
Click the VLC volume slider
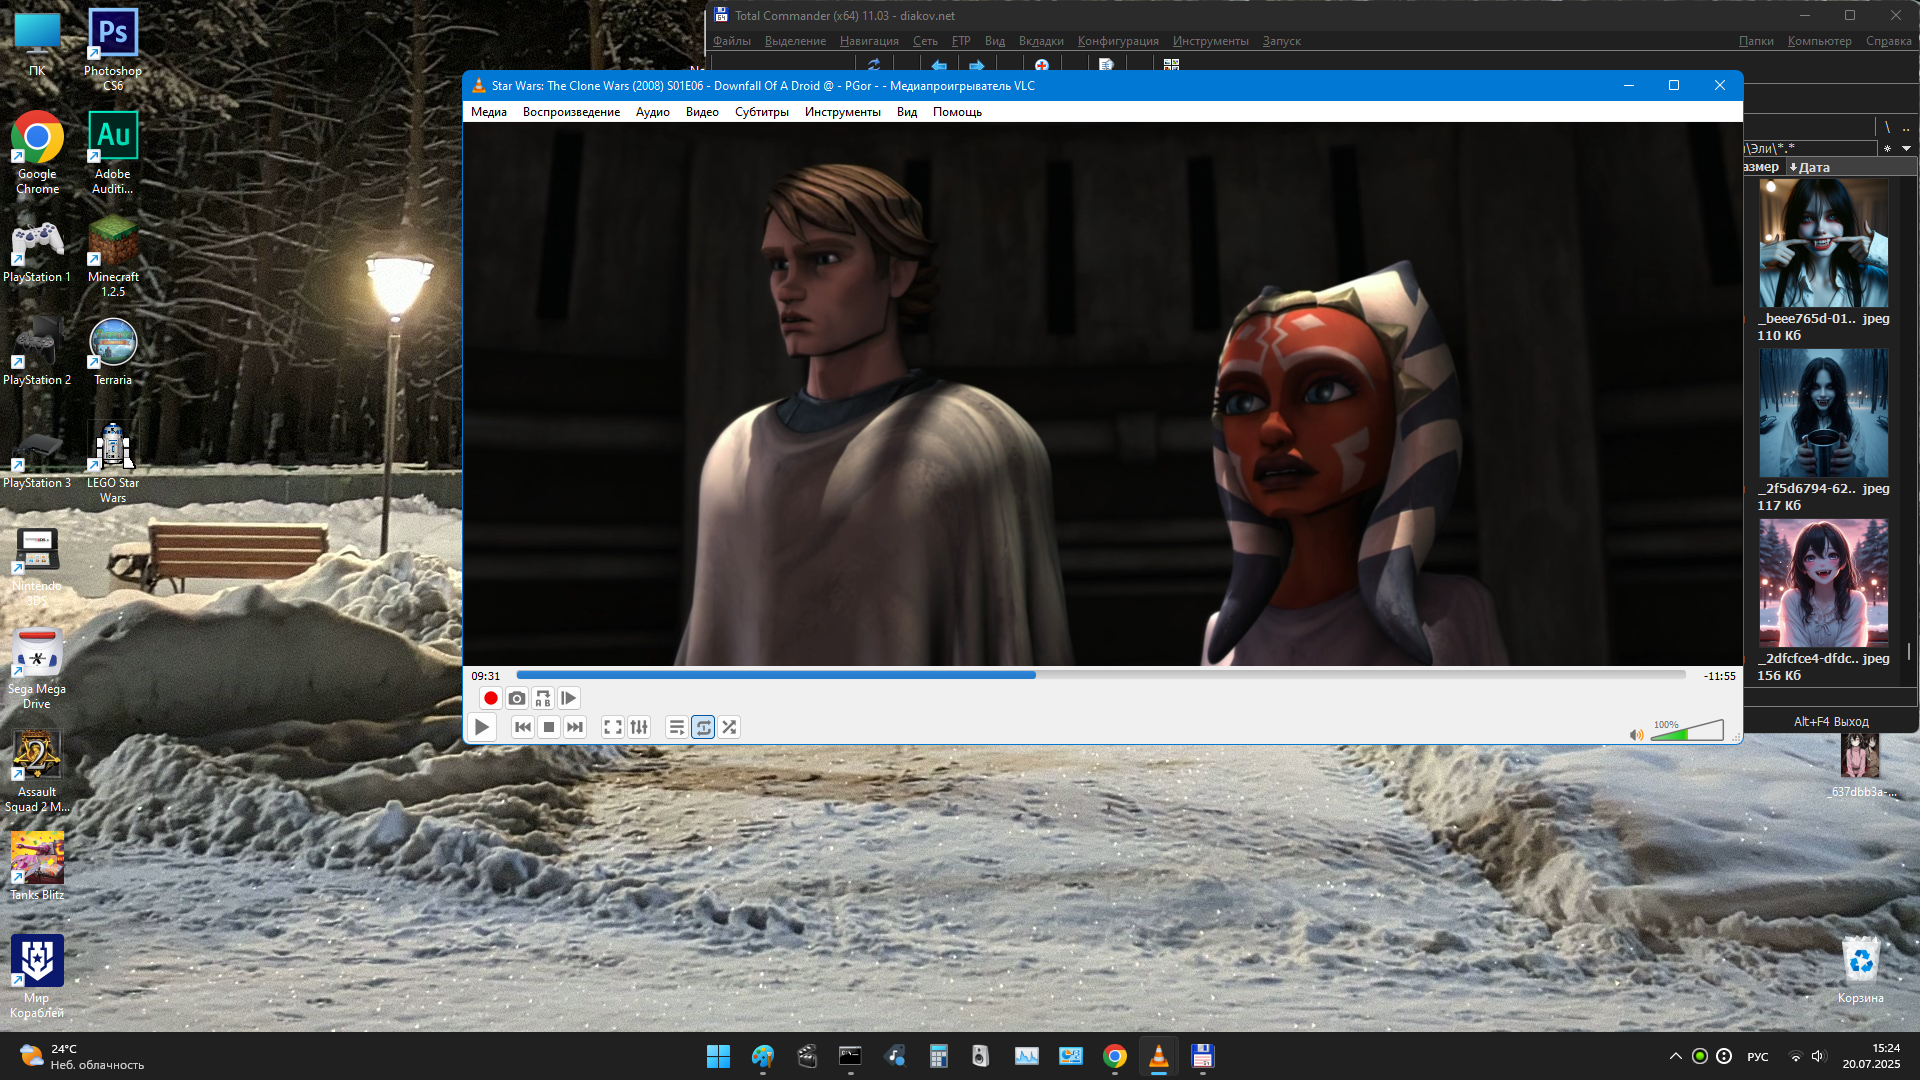tap(1687, 733)
